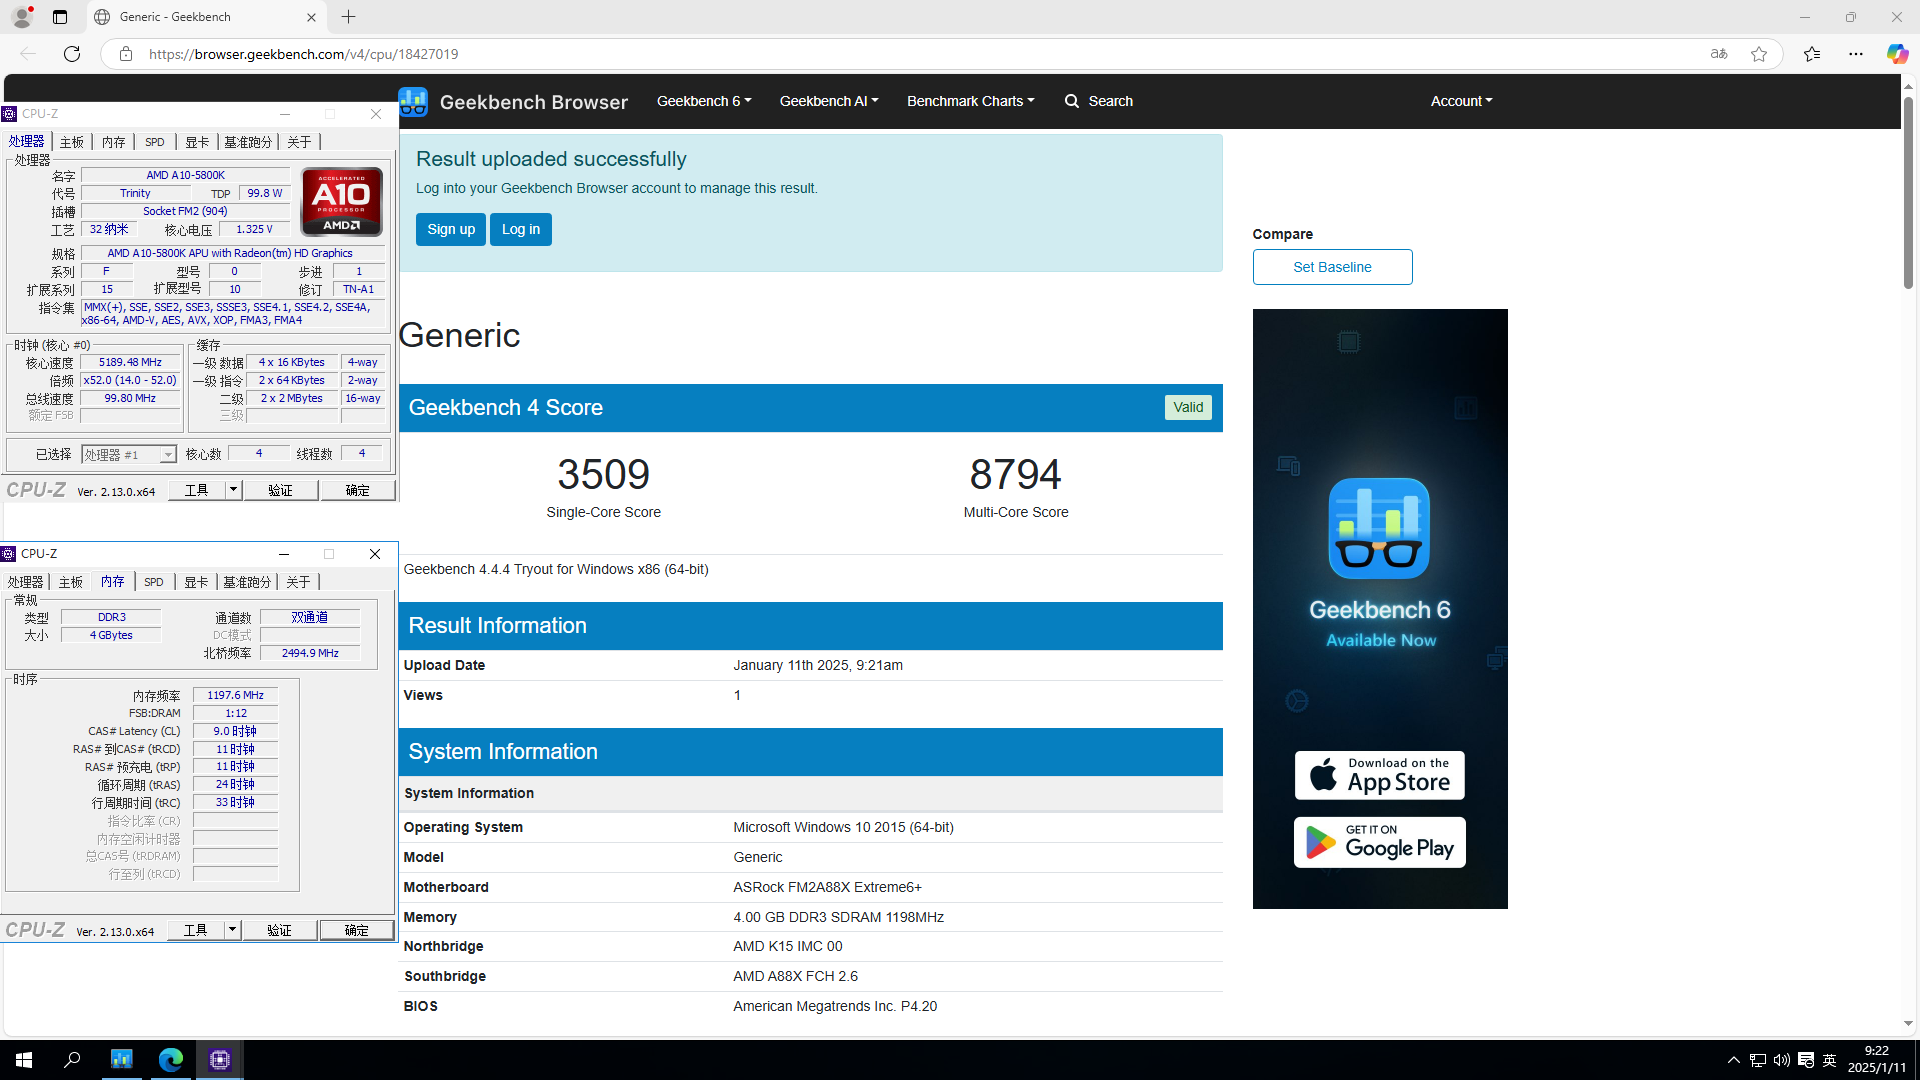Open the tab actions menu icon
1920x1080 pixels.
point(60,17)
